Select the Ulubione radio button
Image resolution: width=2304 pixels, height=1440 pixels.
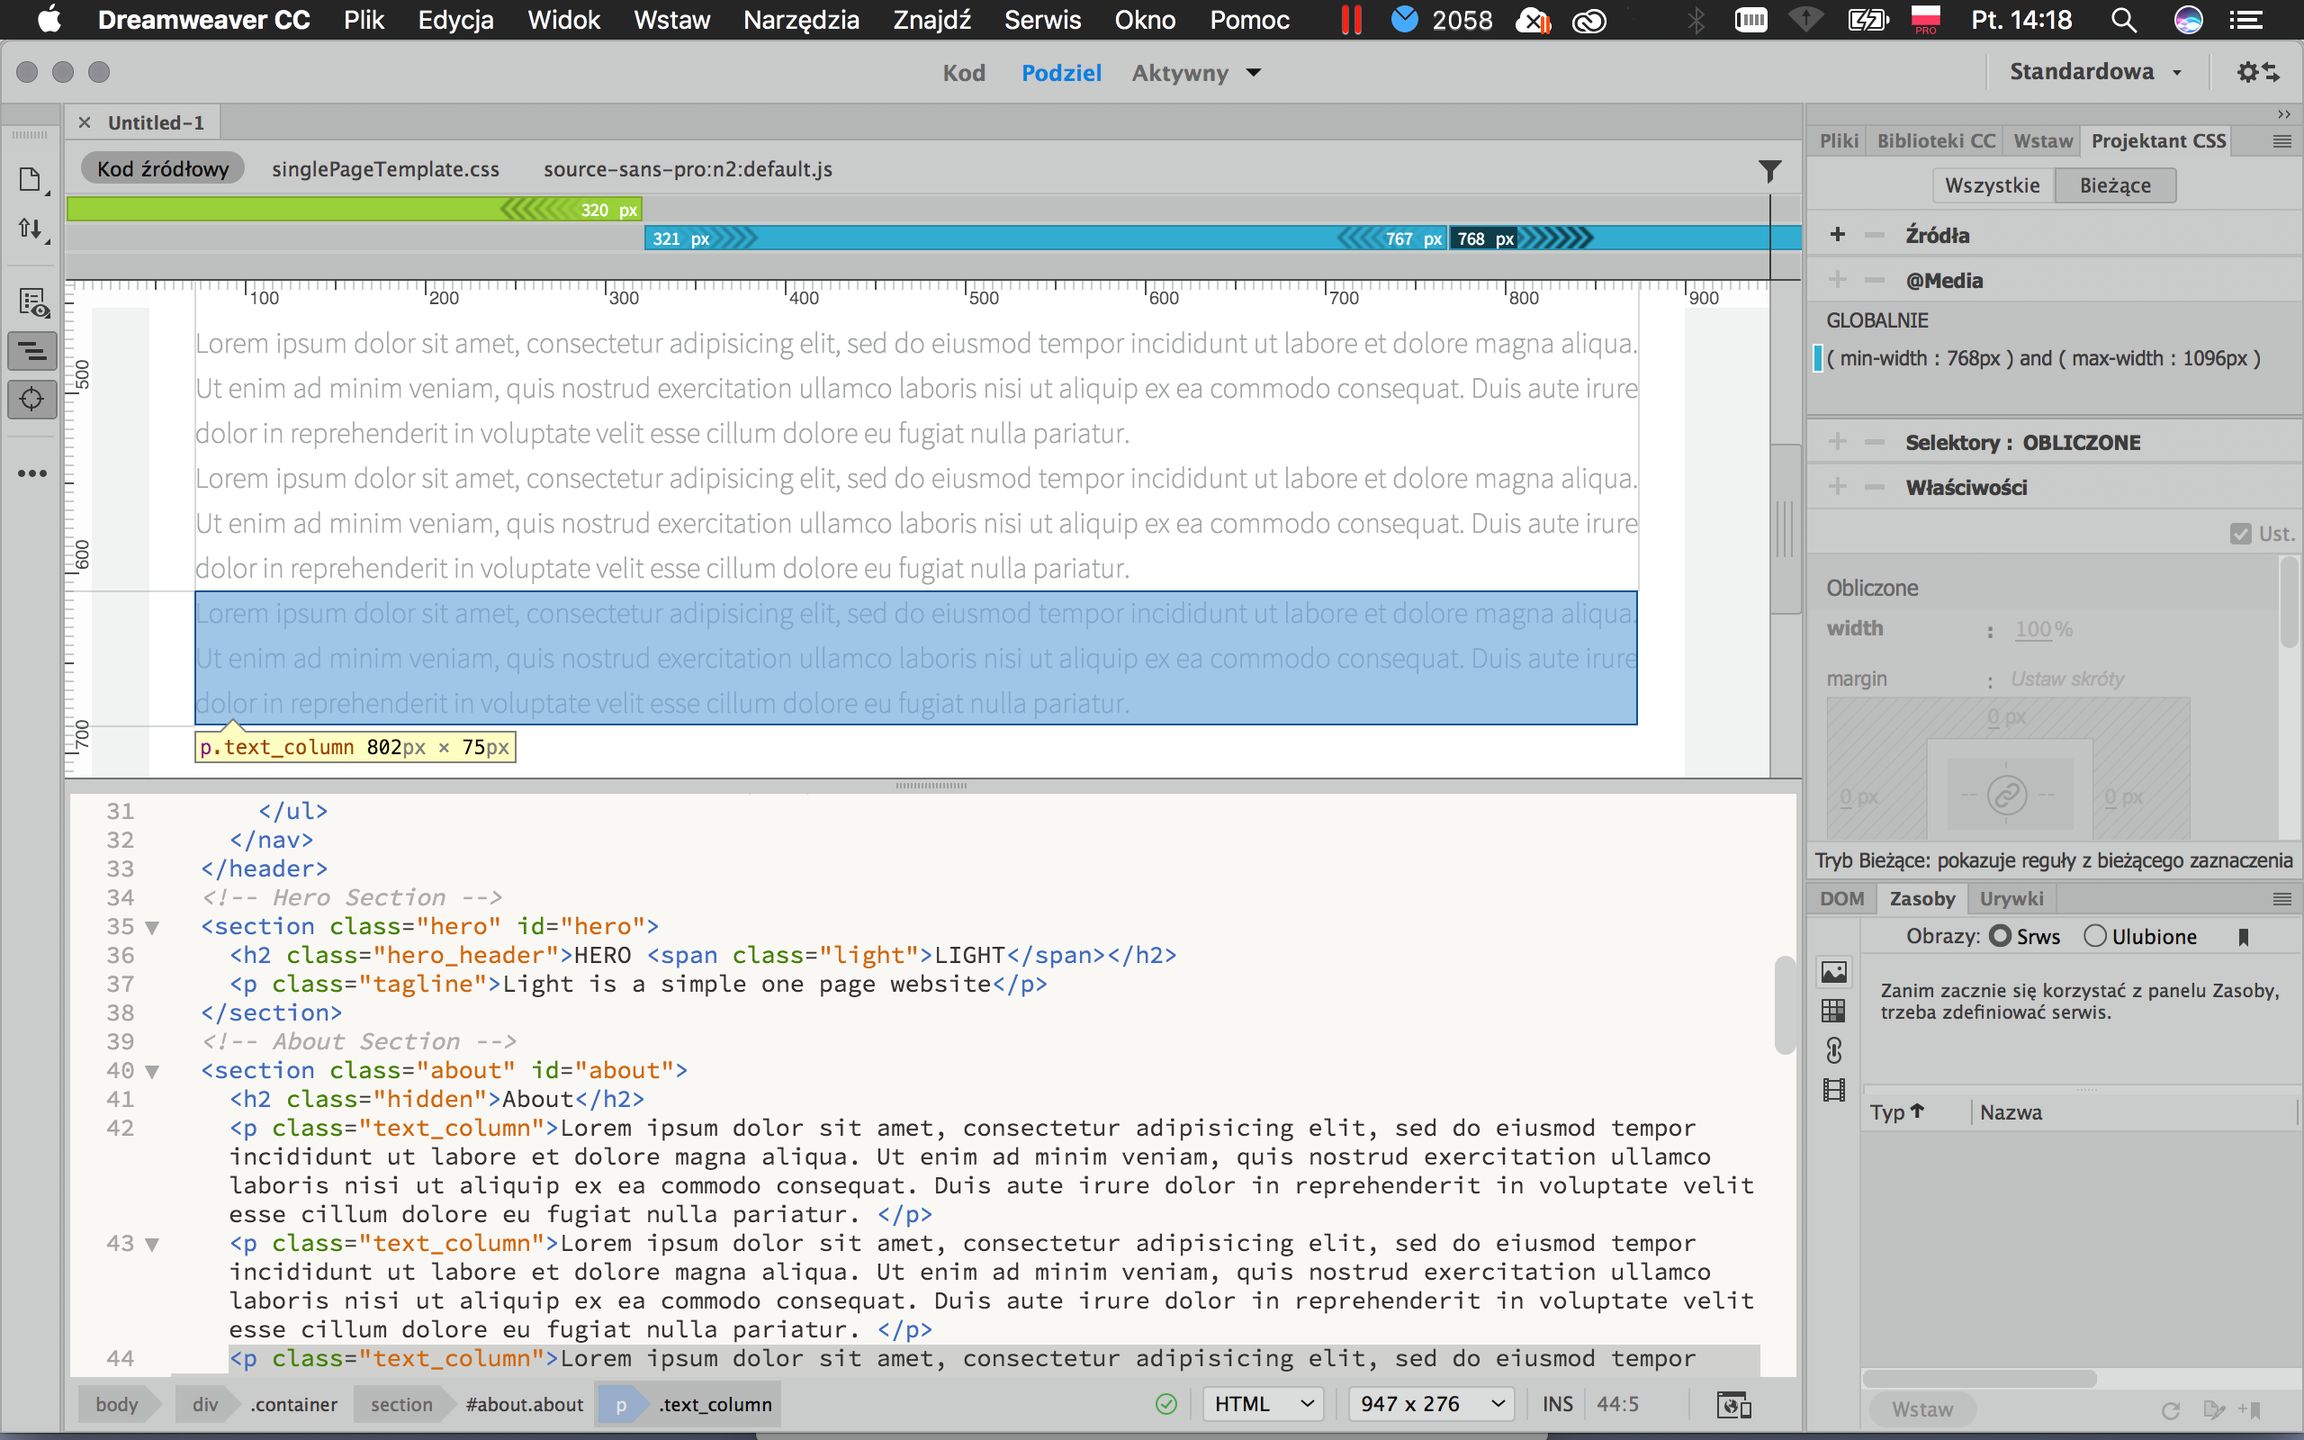(2095, 936)
